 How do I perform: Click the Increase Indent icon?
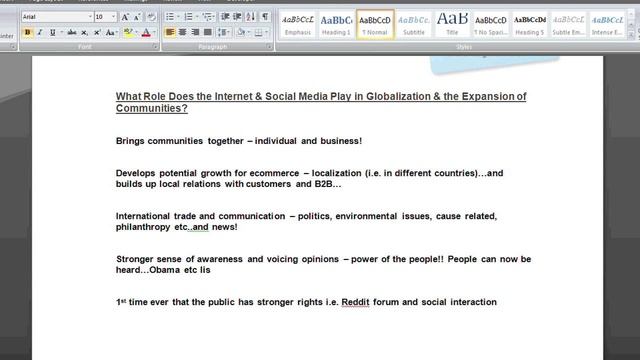[x=237, y=17]
